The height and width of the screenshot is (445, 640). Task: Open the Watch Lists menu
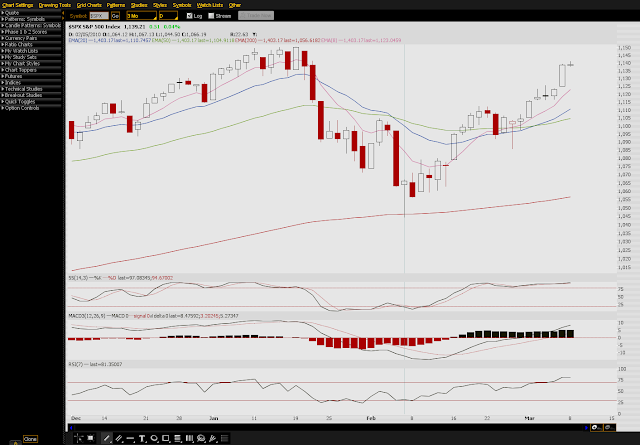pyautogui.click(x=210, y=5)
